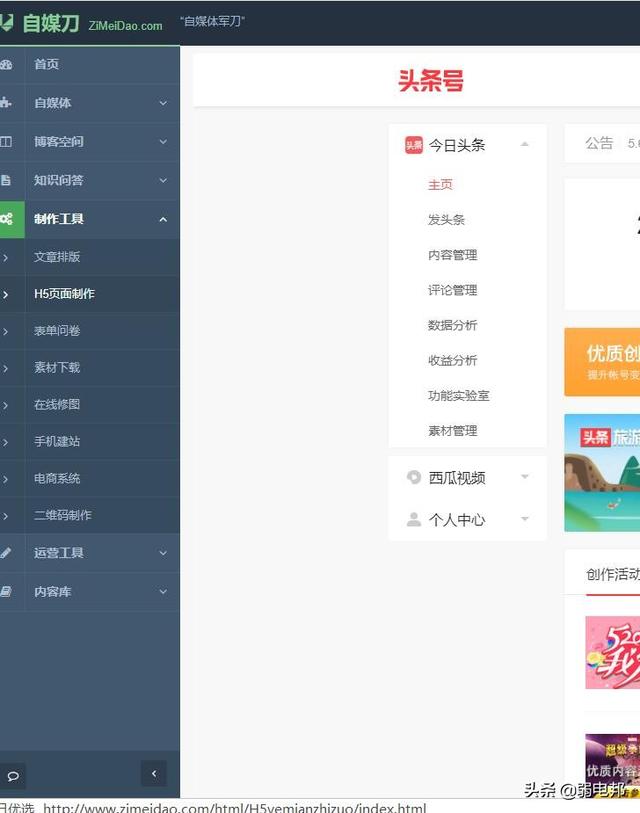Click the 博客空间 columns icon
Viewport: 640px width, 813px height.
pyautogui.click(x=6, y=142)
